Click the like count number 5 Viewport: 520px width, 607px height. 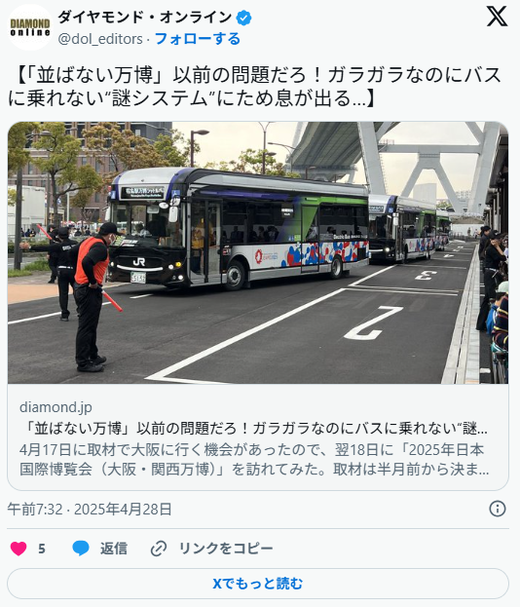click(42, 549)
